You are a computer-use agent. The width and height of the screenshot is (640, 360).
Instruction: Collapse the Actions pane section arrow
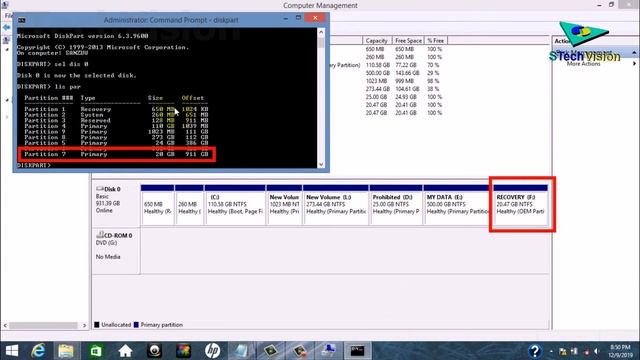click(x=634, y=53)
